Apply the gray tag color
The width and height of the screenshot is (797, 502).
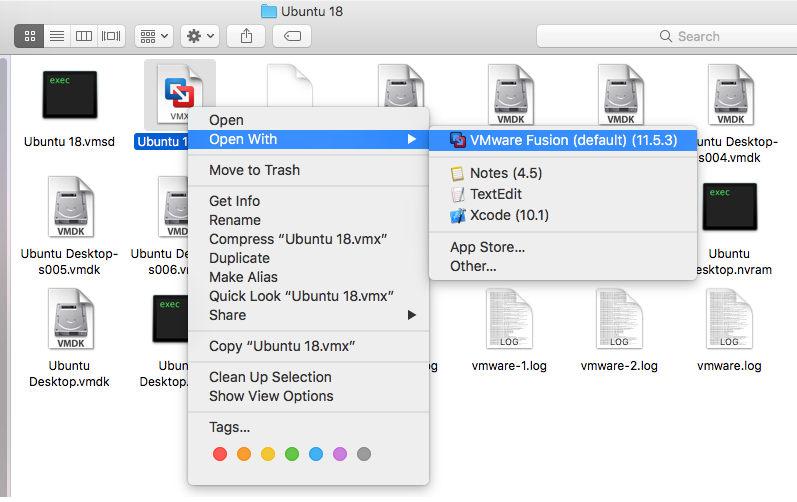(x=364, y=454)
